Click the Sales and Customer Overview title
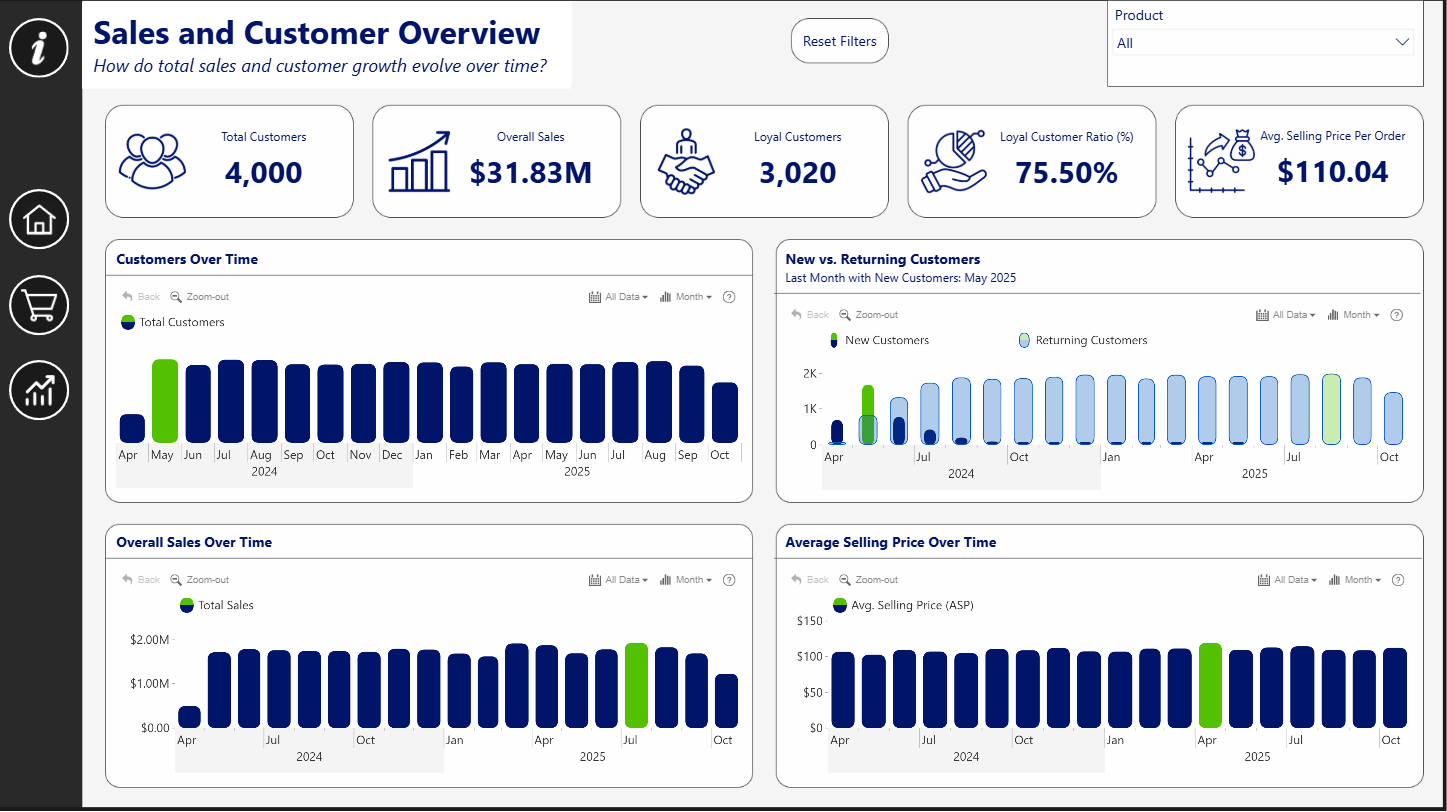 click(317, 32)
